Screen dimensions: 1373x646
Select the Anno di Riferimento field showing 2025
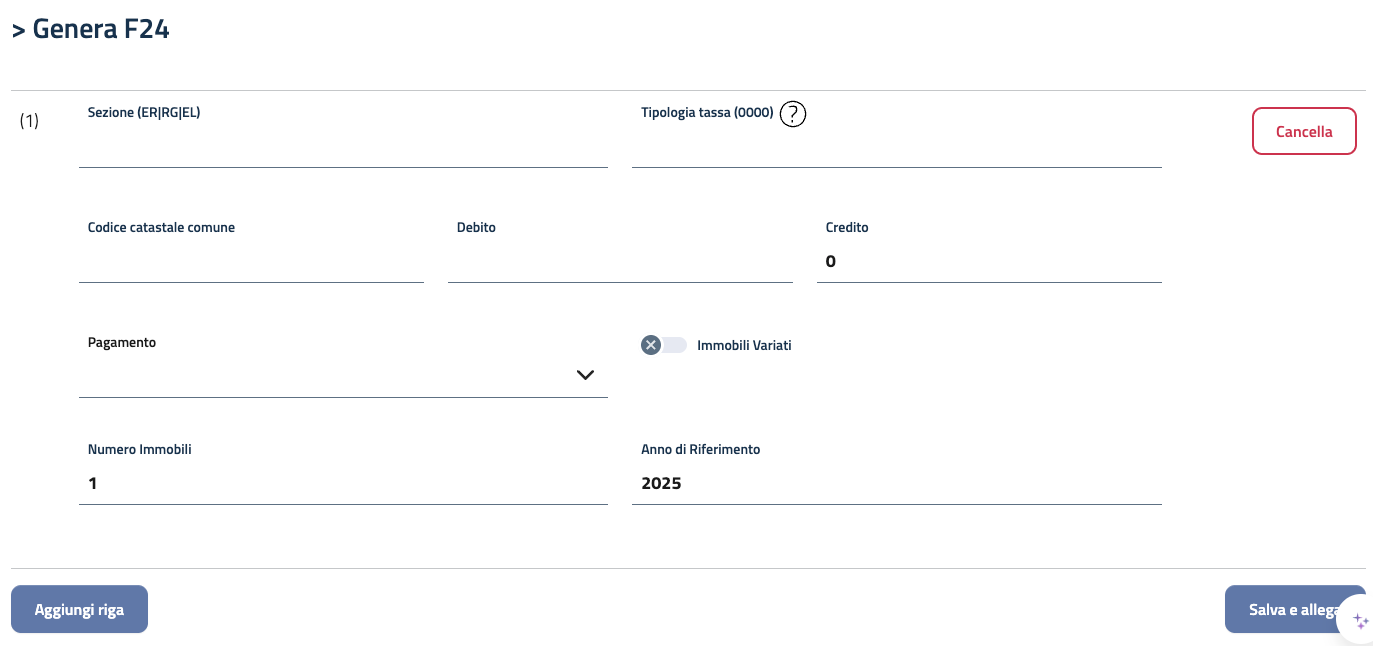[896, 484]
